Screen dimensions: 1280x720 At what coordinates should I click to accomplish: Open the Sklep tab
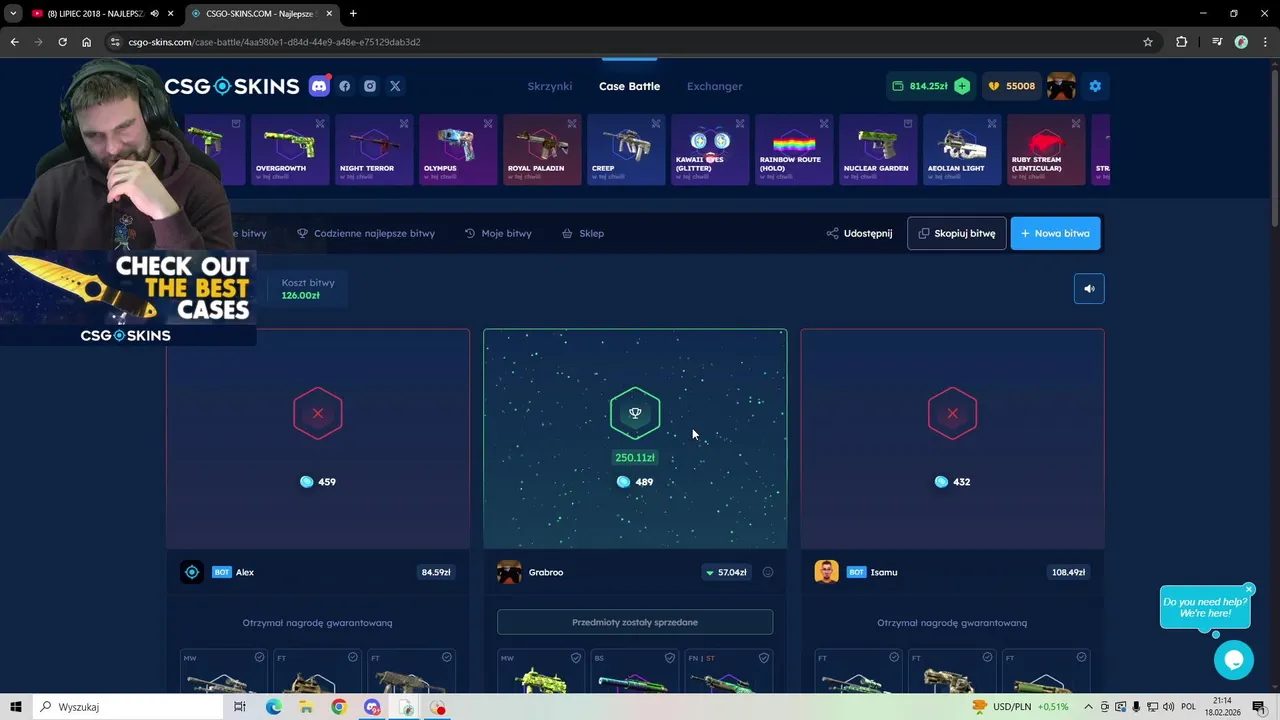583,233
